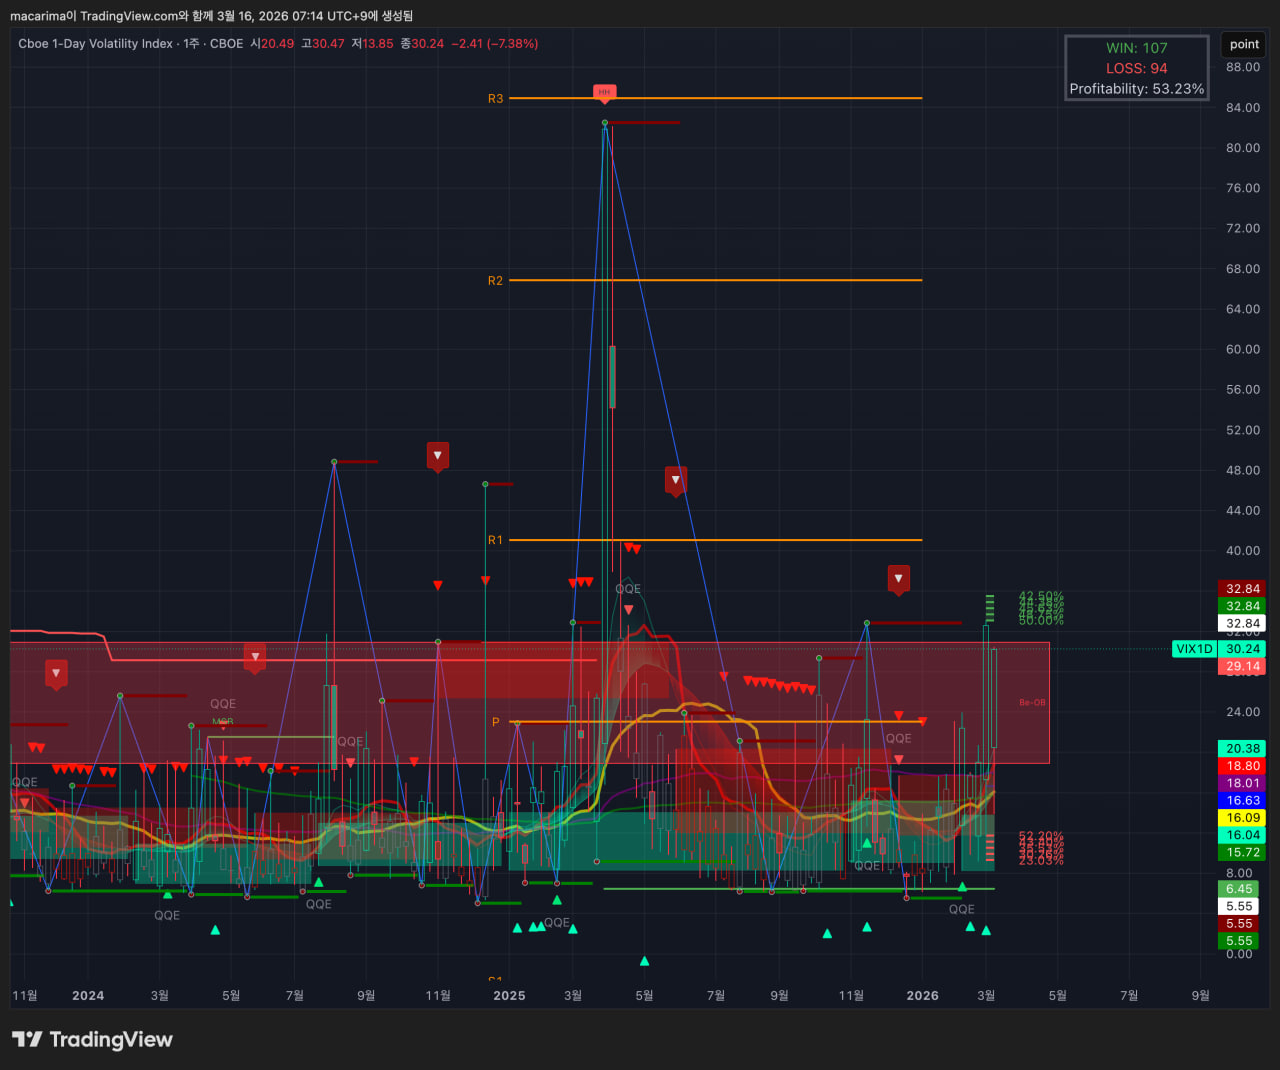The image size is (1280, 1070).
Task: Click the red sell arrow label near December 2025
Action: pos(898,578)
